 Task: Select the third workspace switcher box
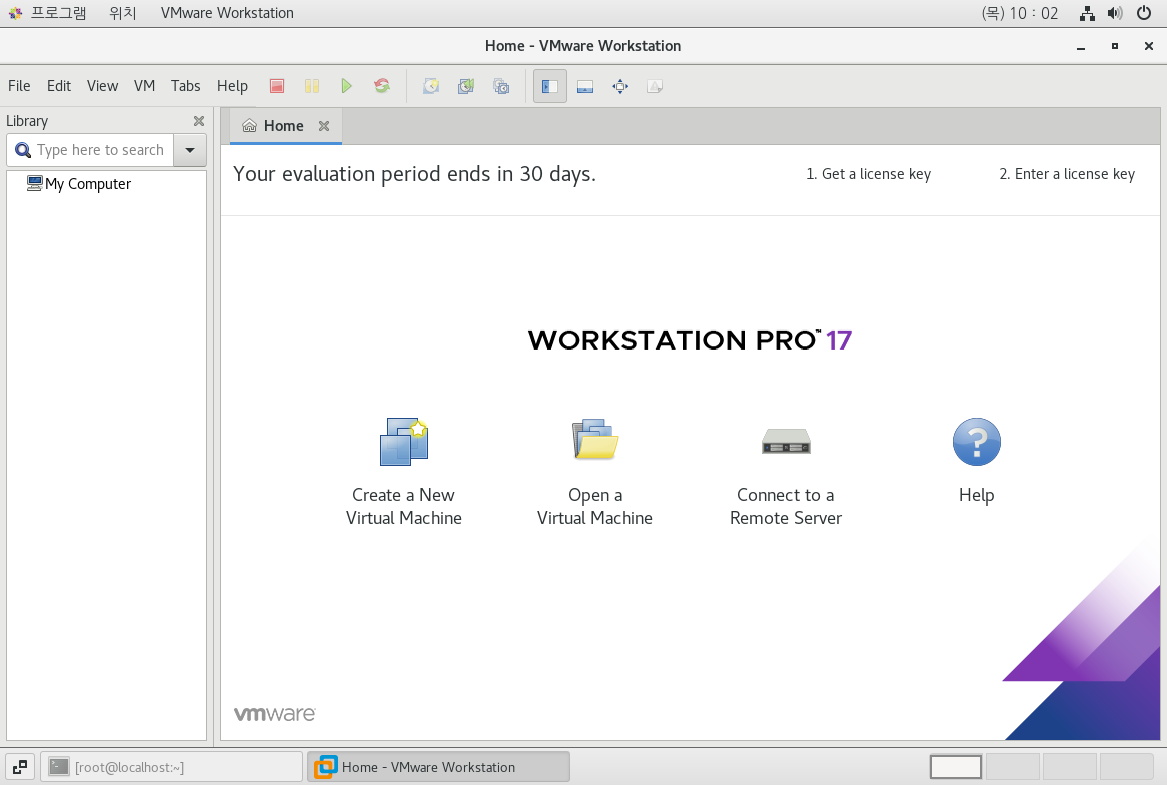tap(1070, 766)
